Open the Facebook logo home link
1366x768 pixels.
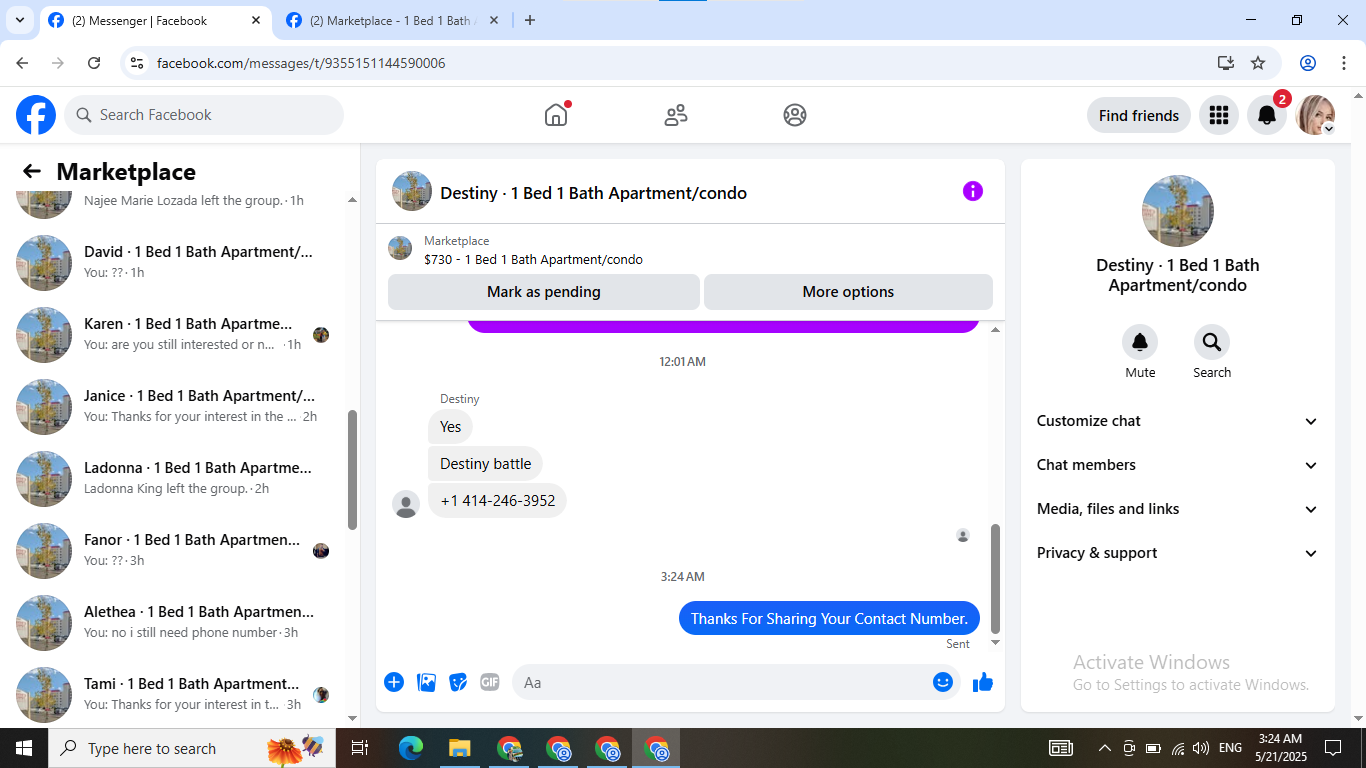pyautogui.click(x=36, y=115)
